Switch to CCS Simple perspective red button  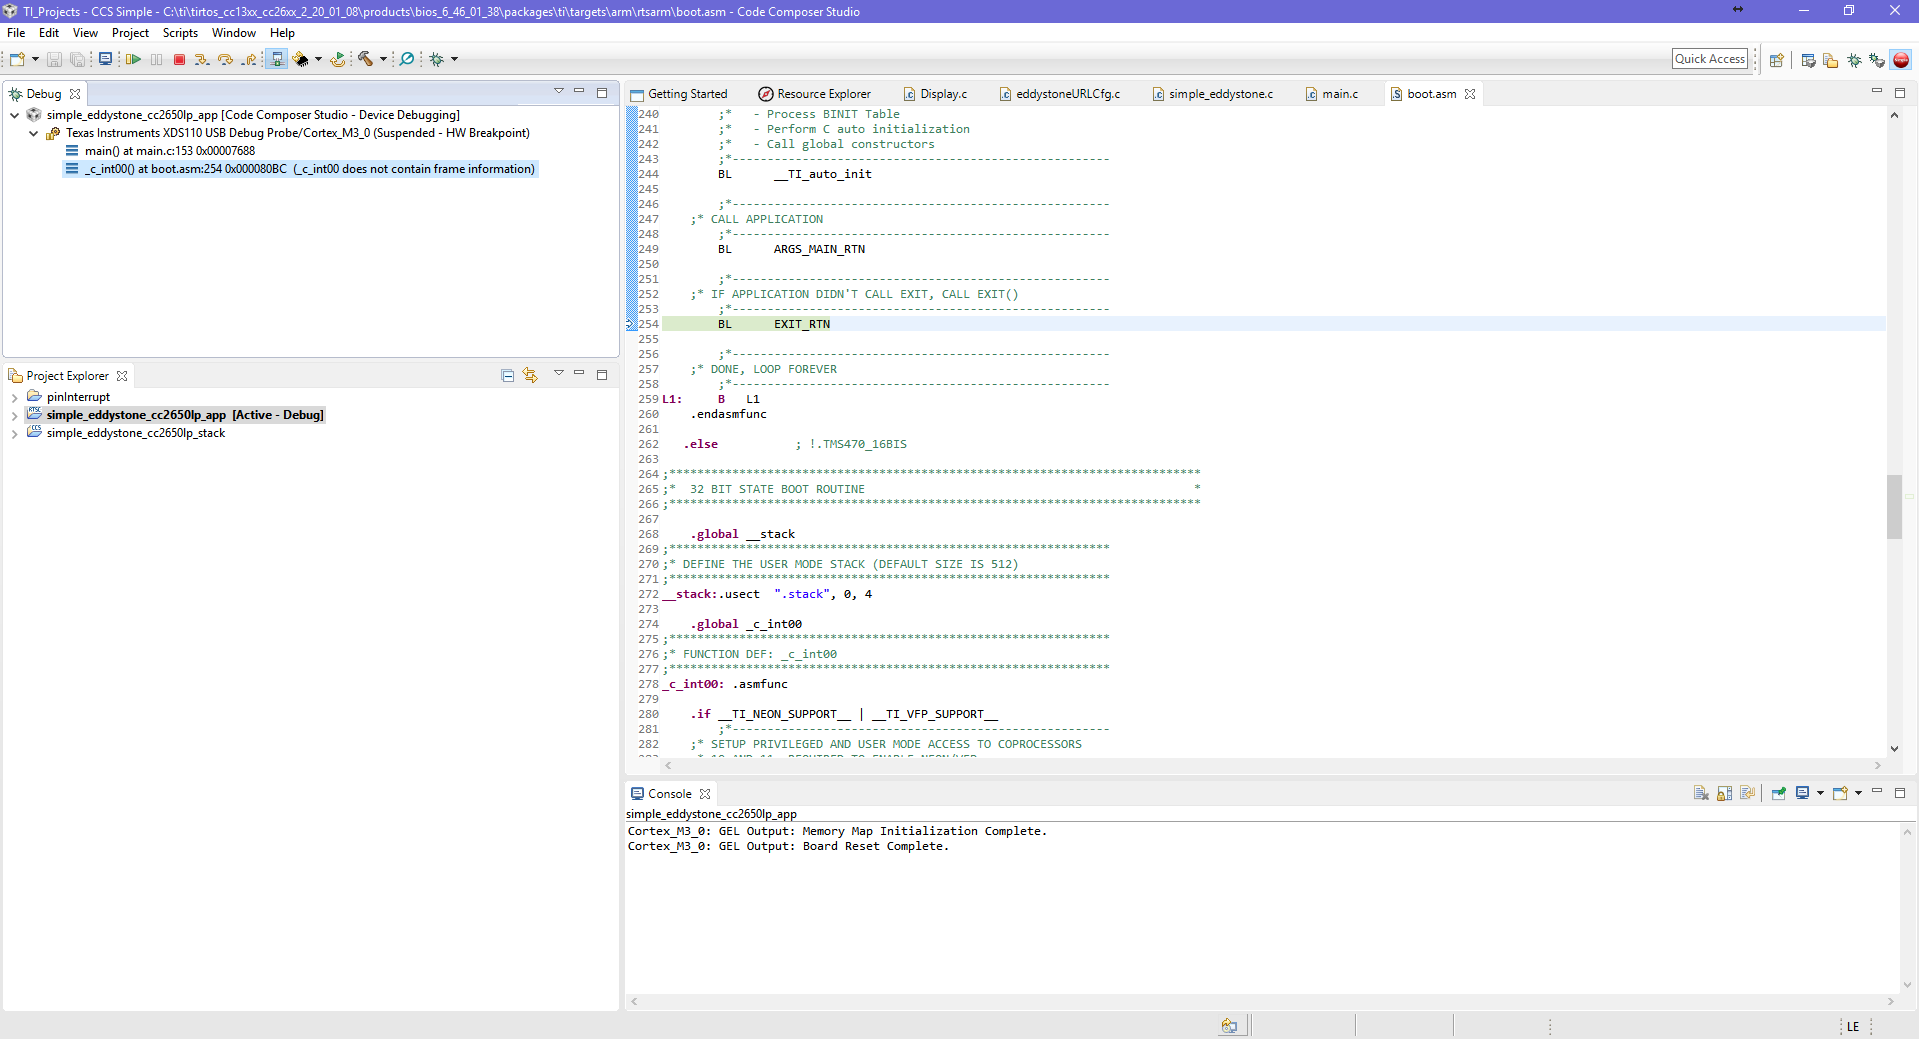(x=1901, y=60)
